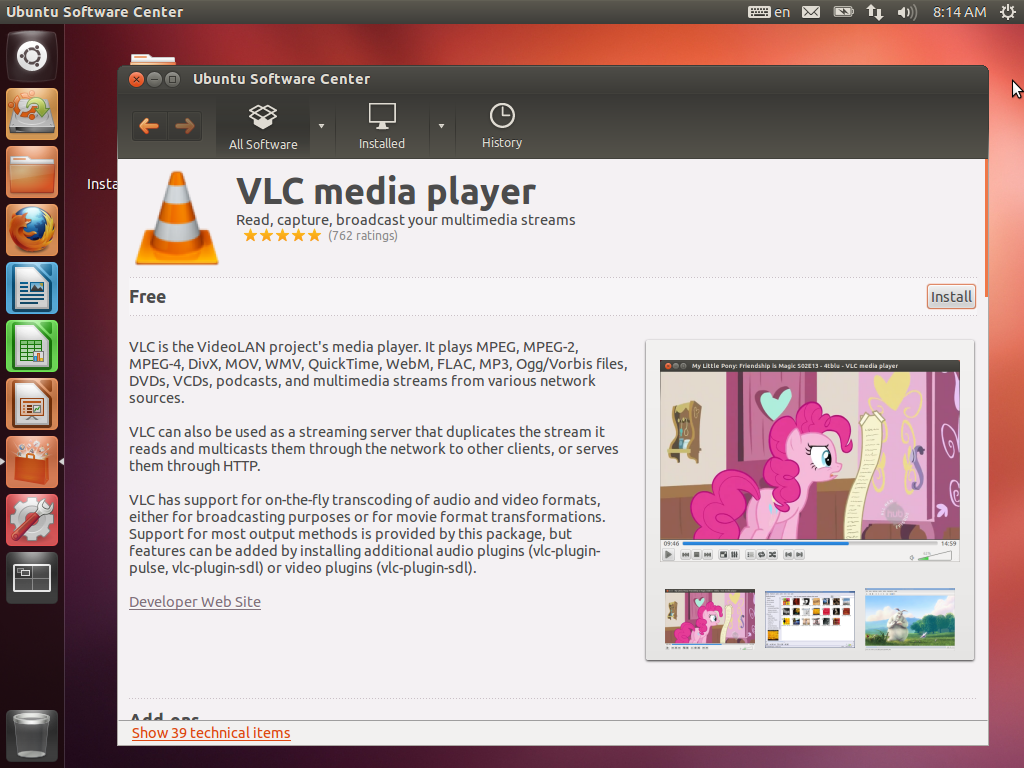Open the All Software section
Viewport: 1024px width, 768px height.
point(263,127)
